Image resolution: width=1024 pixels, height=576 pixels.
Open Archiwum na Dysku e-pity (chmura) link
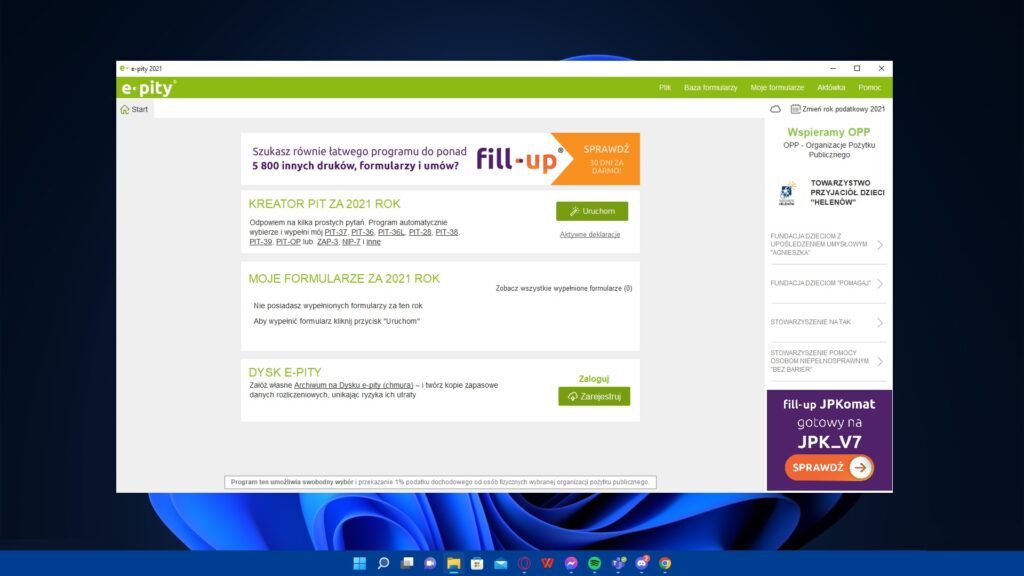click(x=353, y=385)
